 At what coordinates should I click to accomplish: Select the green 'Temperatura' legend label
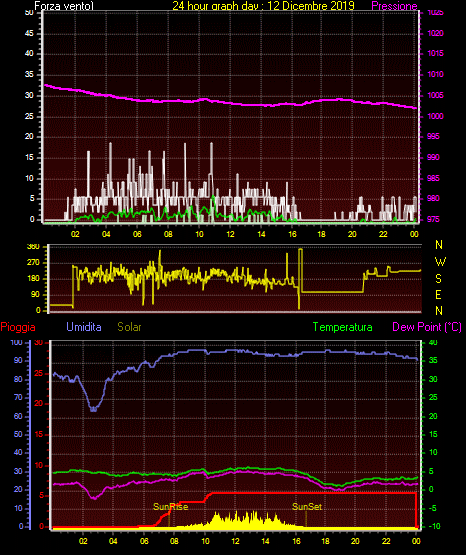[x=343, y=327]
